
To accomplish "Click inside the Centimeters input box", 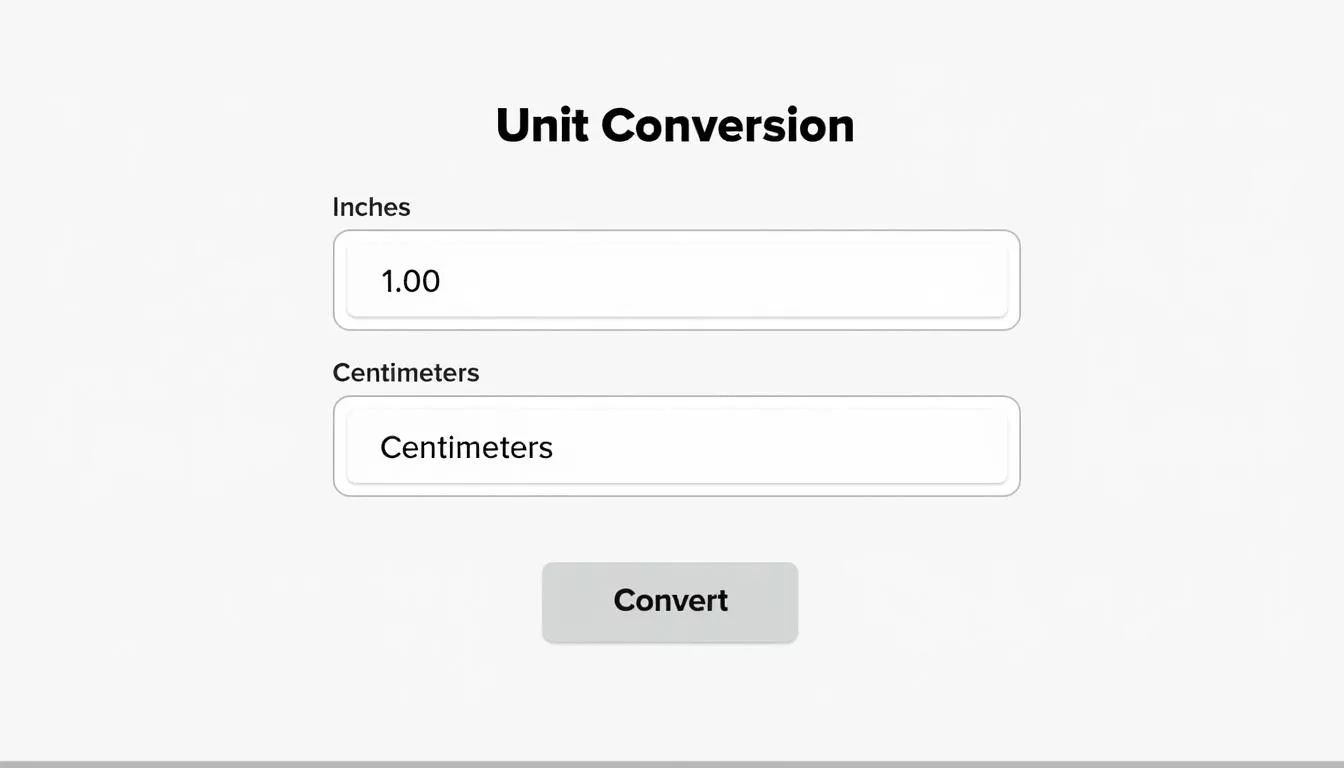I will point(676,446).
